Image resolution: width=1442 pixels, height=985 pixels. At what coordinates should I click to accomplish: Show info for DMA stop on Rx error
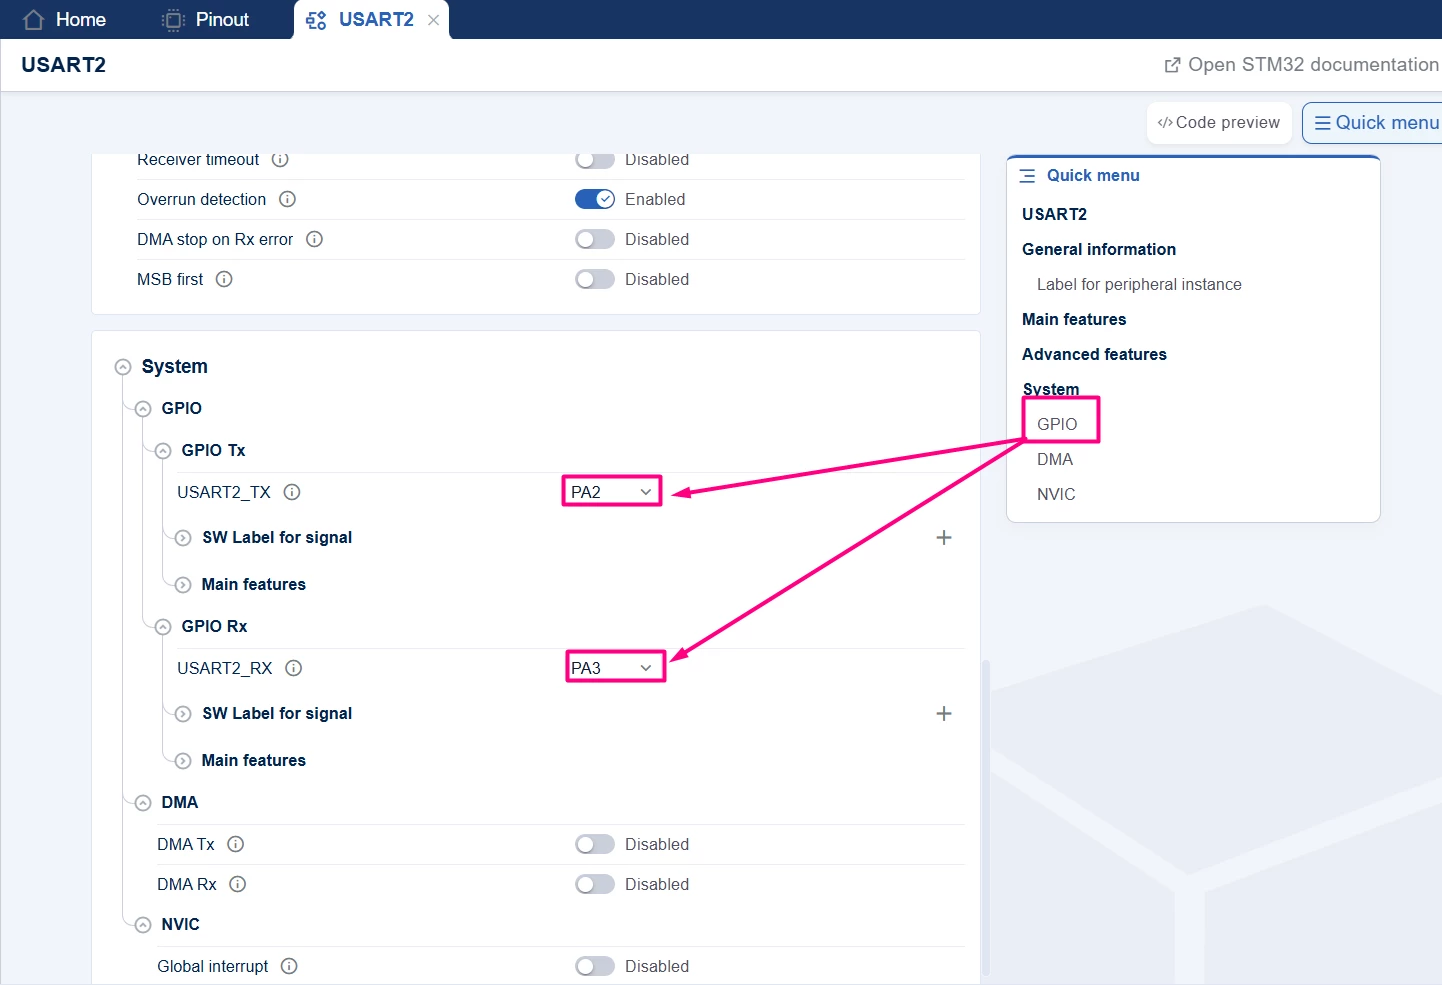[314, 239]
